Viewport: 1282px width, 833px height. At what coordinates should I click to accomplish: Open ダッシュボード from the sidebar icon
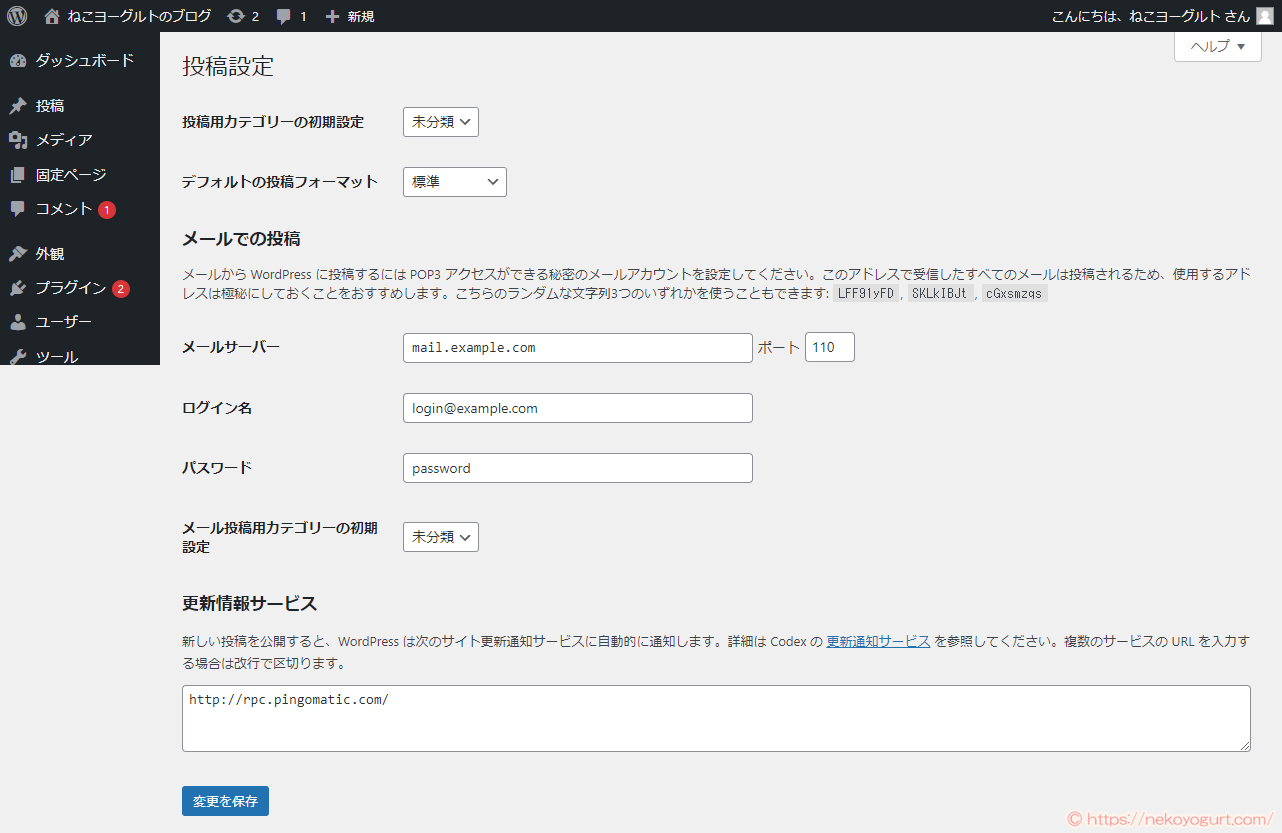tap(17, 60)
